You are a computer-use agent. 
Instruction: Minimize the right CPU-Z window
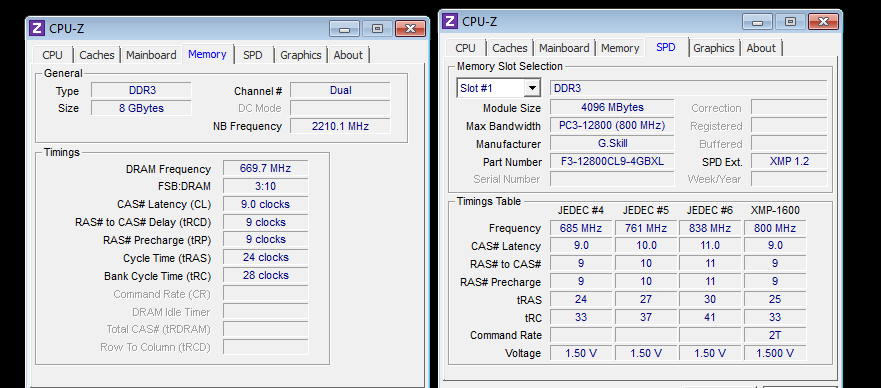[757, 22]
